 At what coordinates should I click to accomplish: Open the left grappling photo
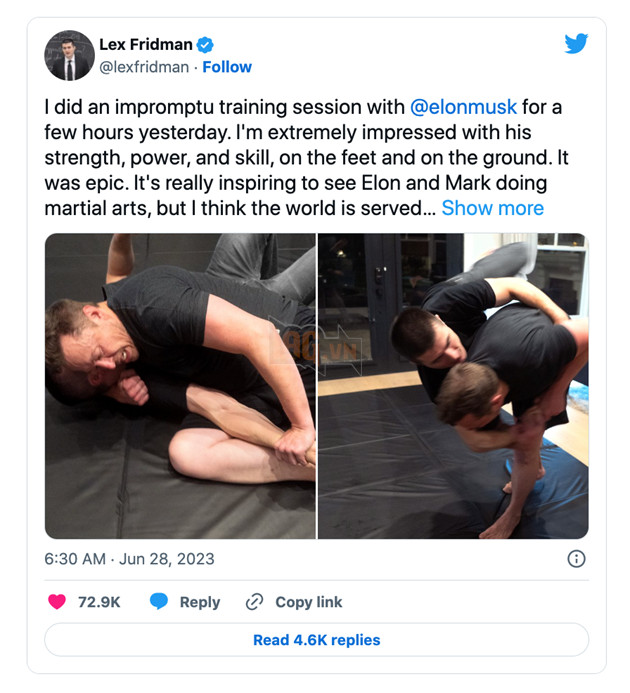[x=180, y=386]
